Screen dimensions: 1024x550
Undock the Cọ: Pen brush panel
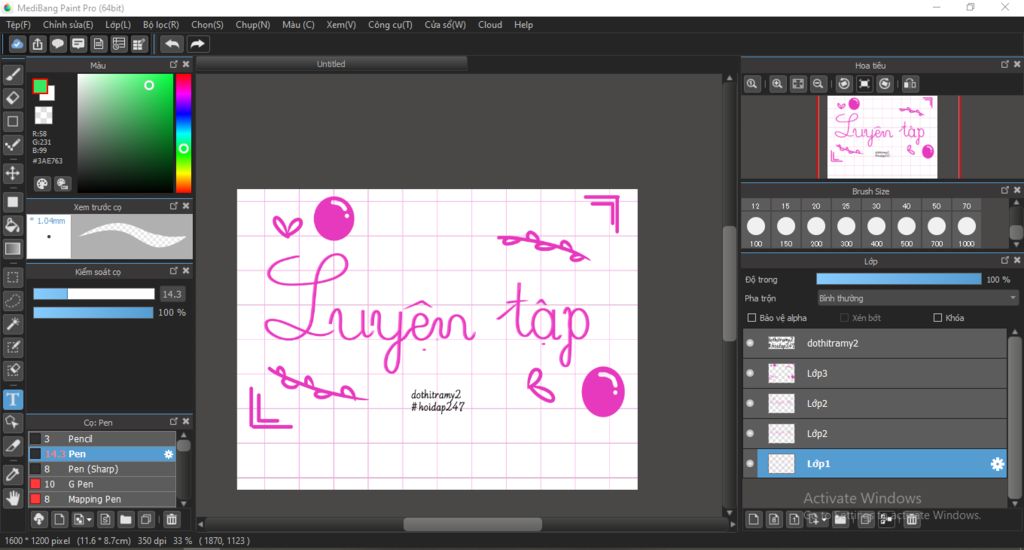click(173, 421)
